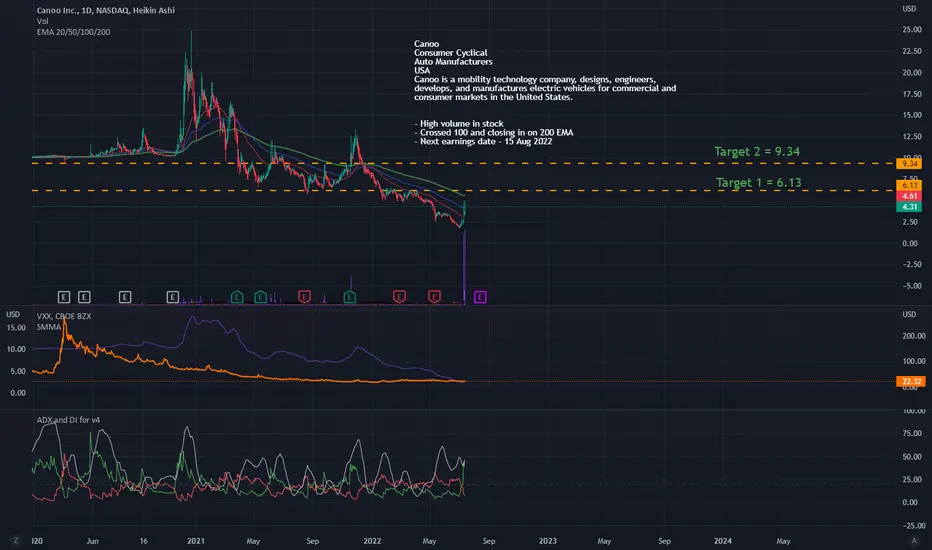Screen dimensions: 932x550
Task: Click the leftmost white earnings E marker
Action: tap(64, 297)
